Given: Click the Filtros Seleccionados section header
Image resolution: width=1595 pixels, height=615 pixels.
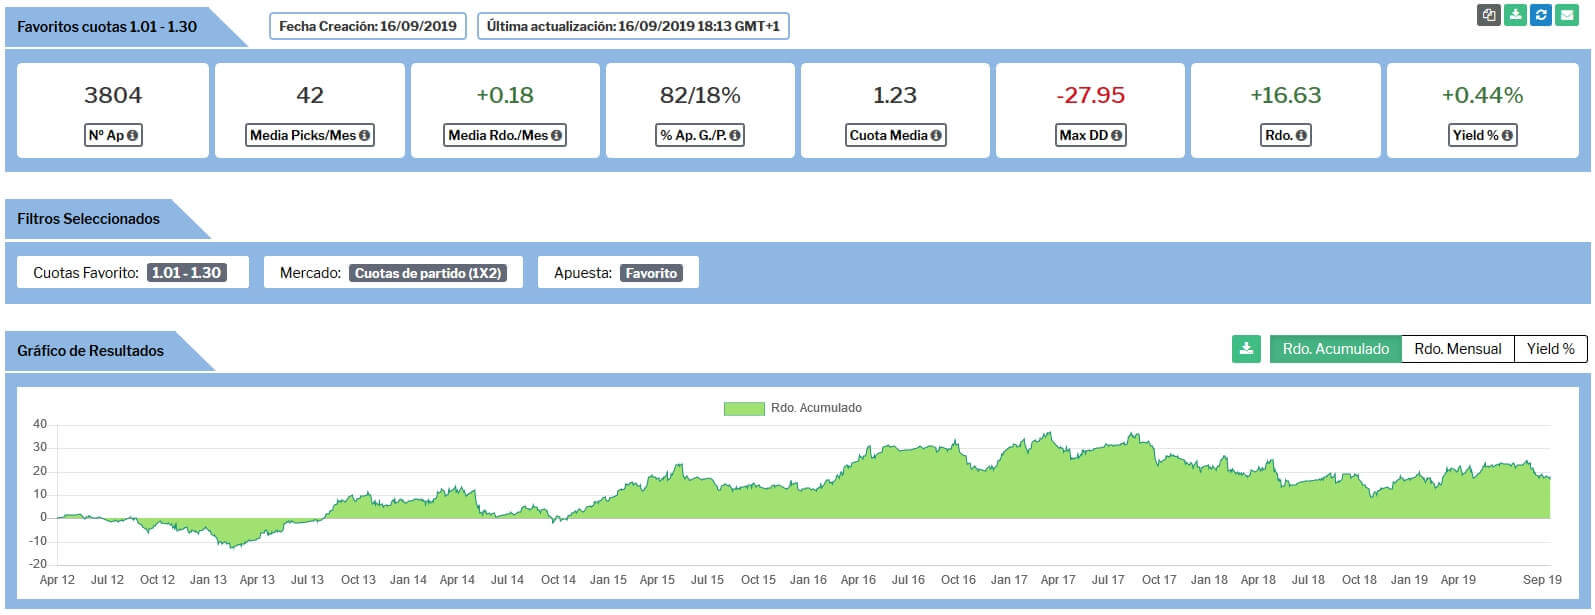Looking at the screenshot, I should (x=88, y=218).
